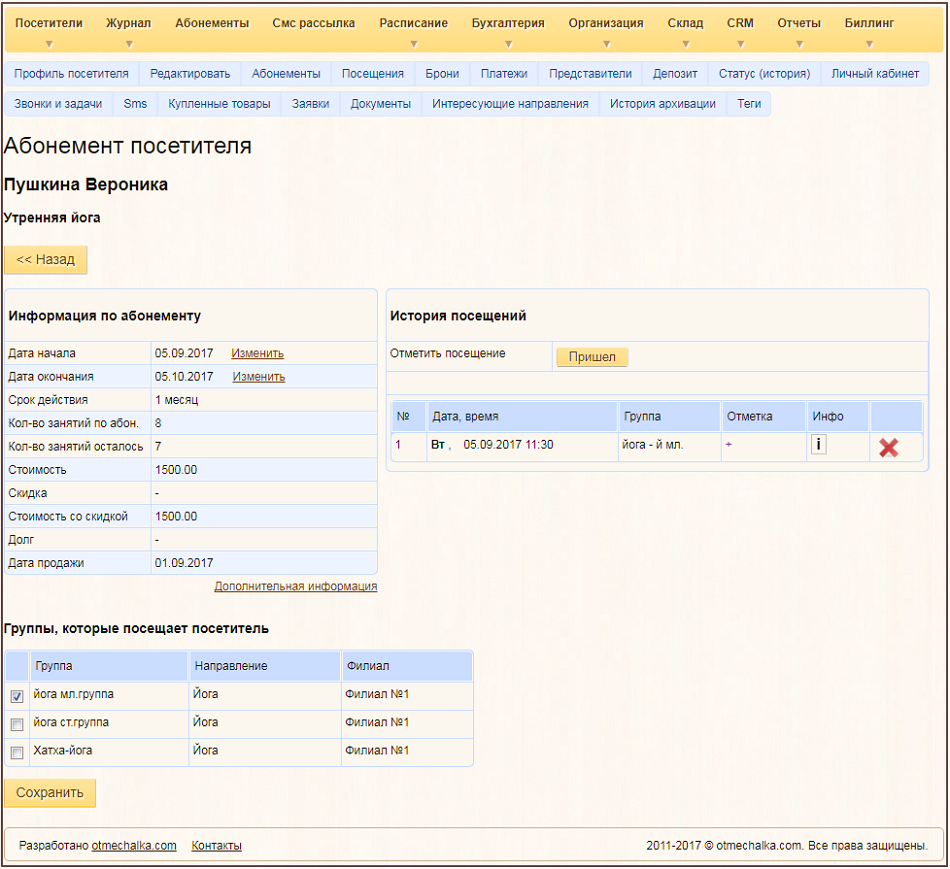Screen dimensions: 950x869
Task: Click the red X delete visit icon
Action: tap(888, 447)
